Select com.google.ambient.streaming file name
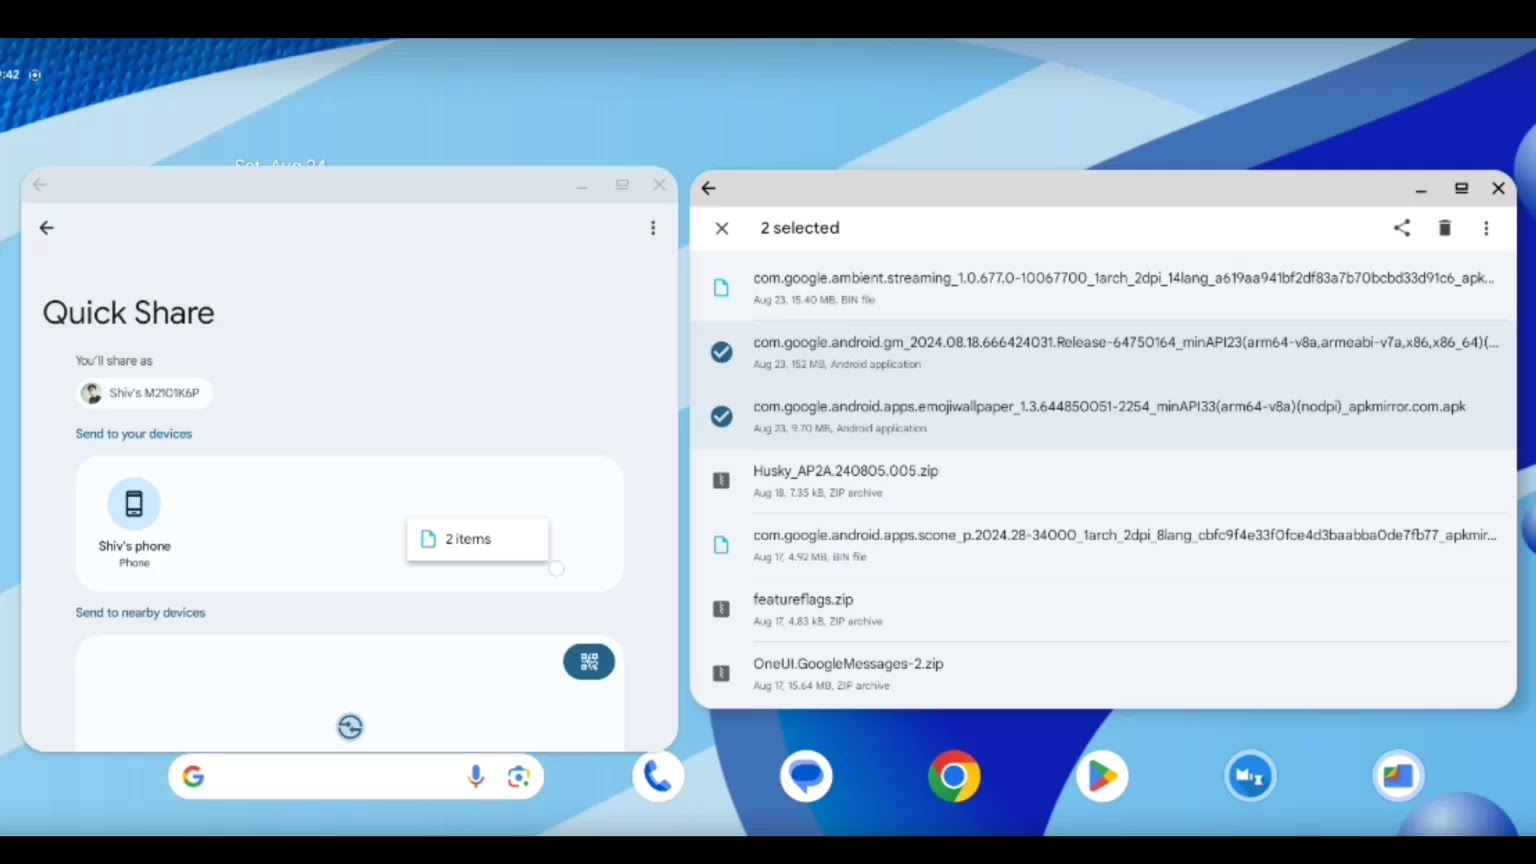The image size is (1536, 864). point(1124,278)
